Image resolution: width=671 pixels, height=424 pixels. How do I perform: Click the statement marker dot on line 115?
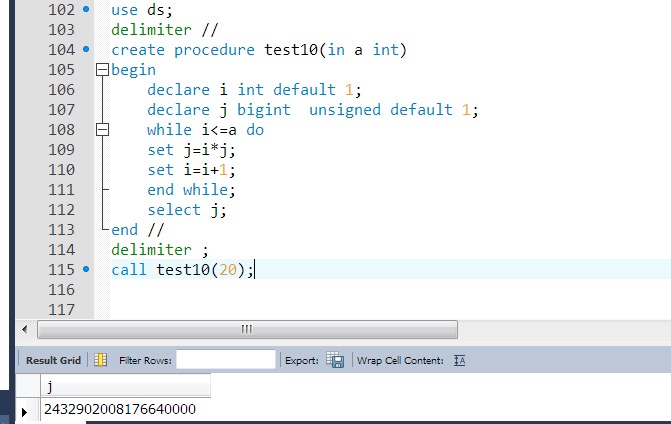(x=86, y=269)
